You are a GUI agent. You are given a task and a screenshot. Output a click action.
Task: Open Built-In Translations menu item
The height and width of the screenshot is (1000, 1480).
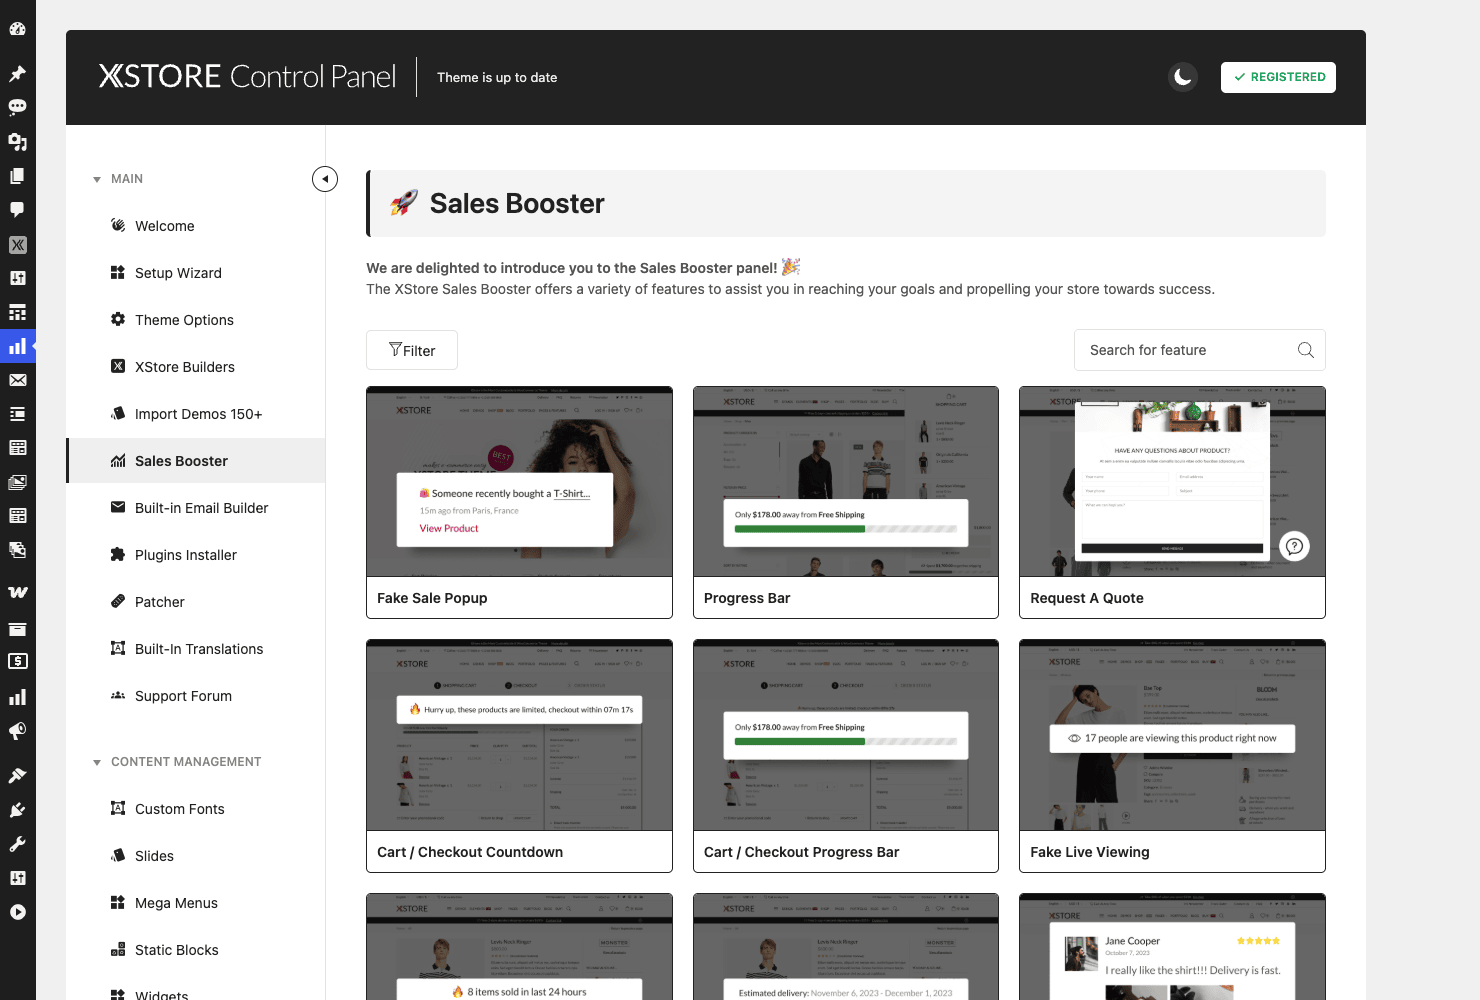coord(196,649)
